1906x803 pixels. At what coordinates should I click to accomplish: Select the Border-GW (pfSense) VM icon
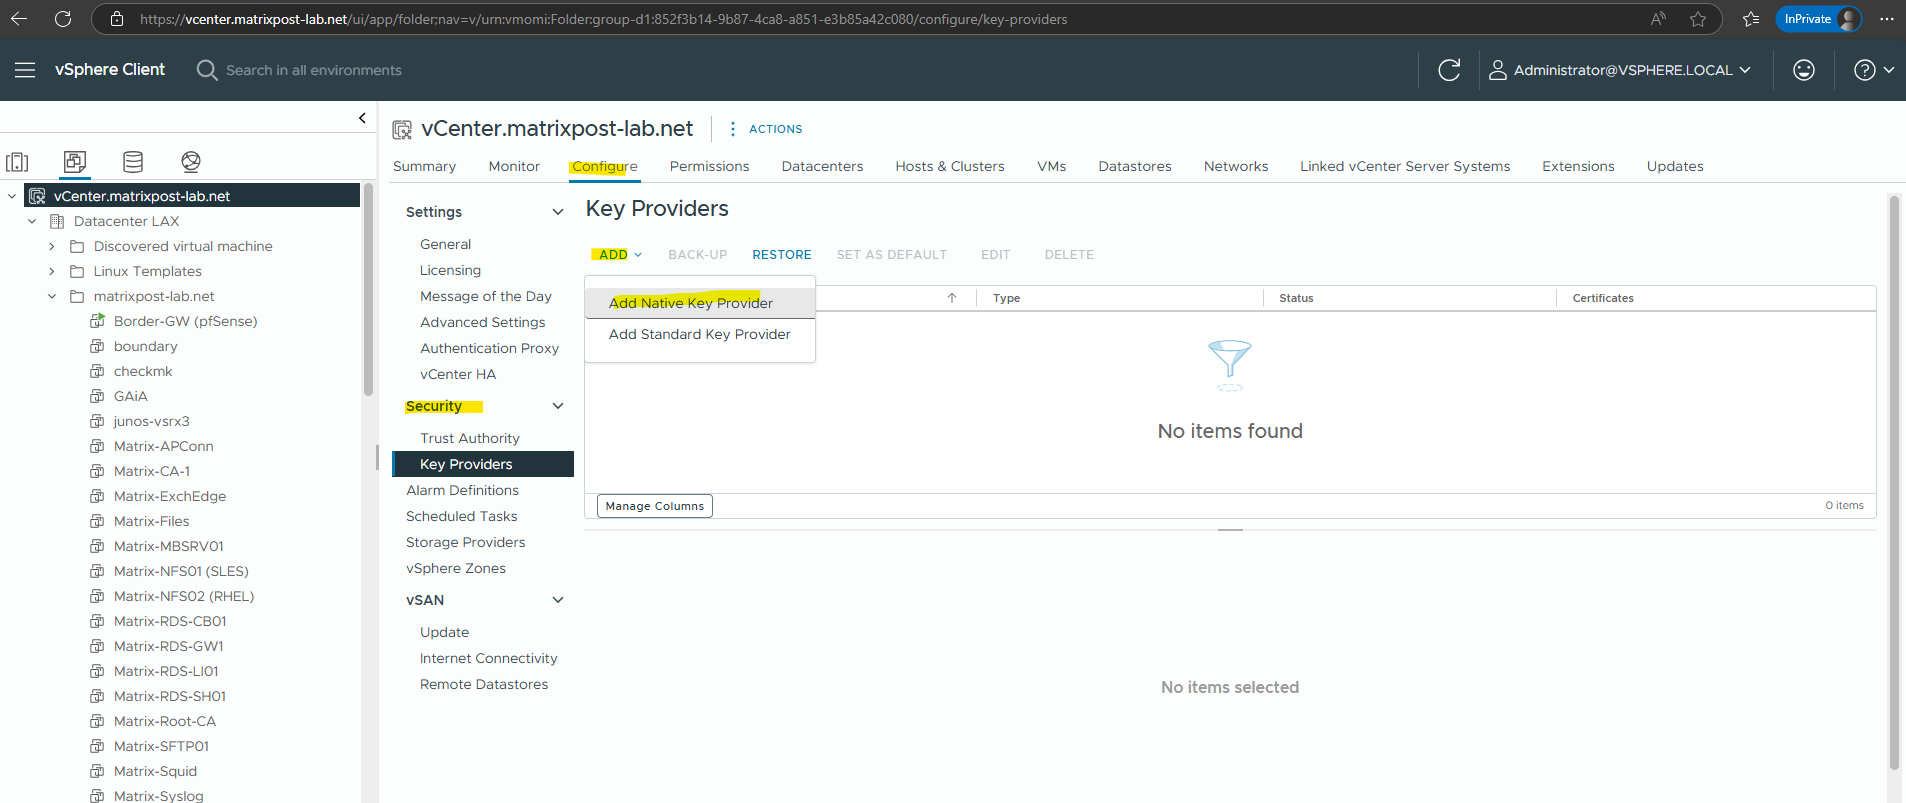tap(97, 321)
